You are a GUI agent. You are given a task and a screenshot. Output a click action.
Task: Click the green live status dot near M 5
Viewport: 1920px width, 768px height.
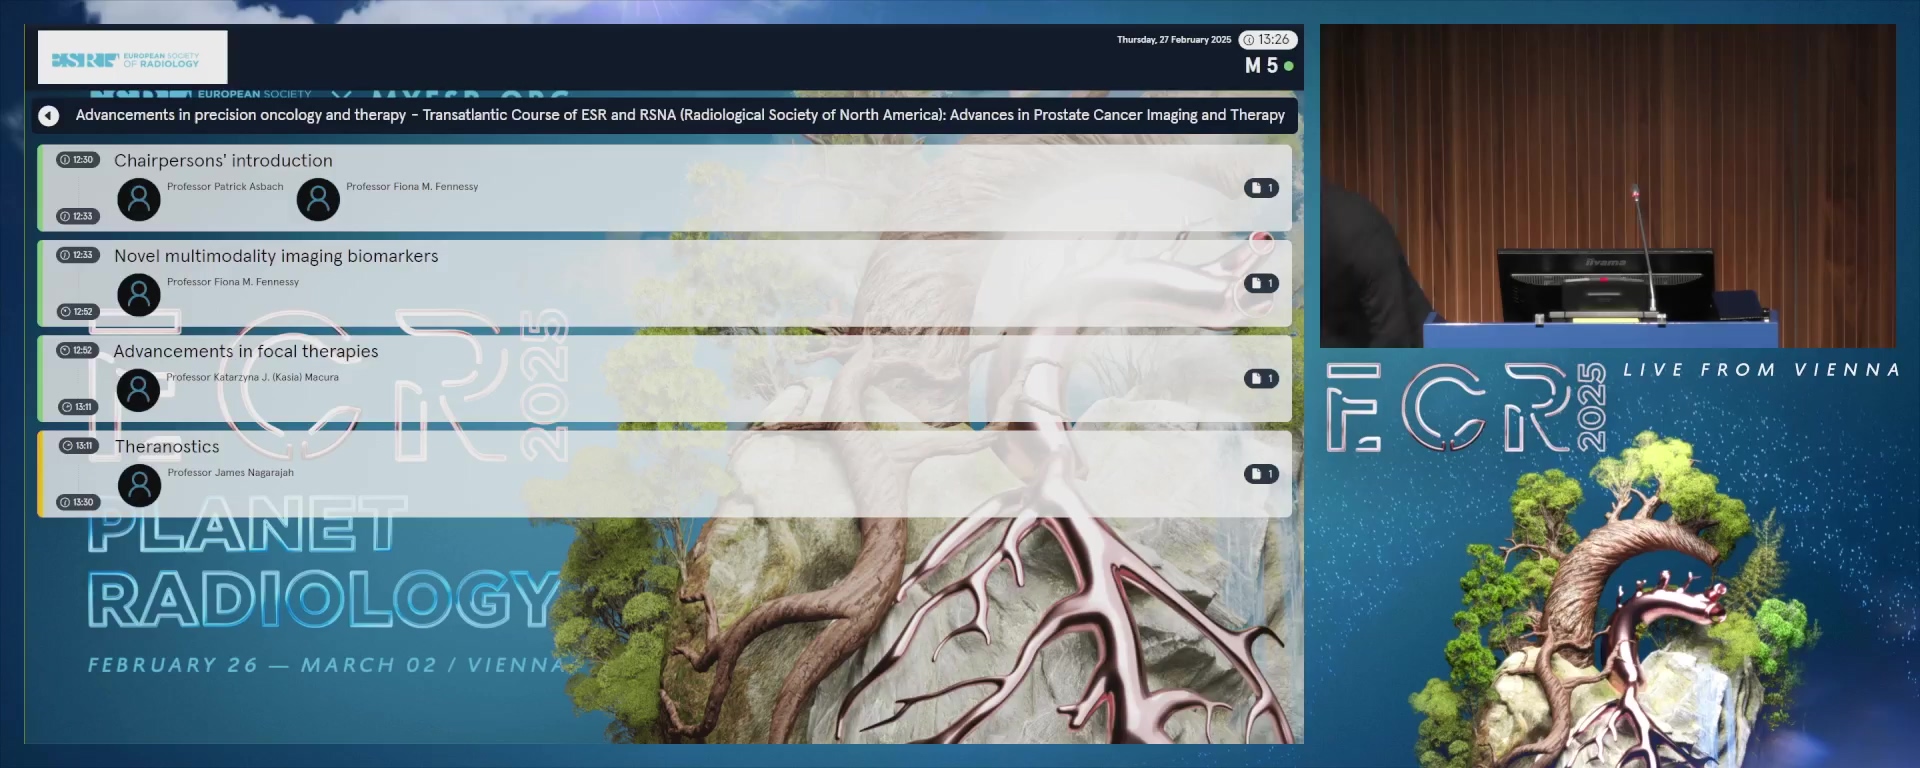[1289, 66]
